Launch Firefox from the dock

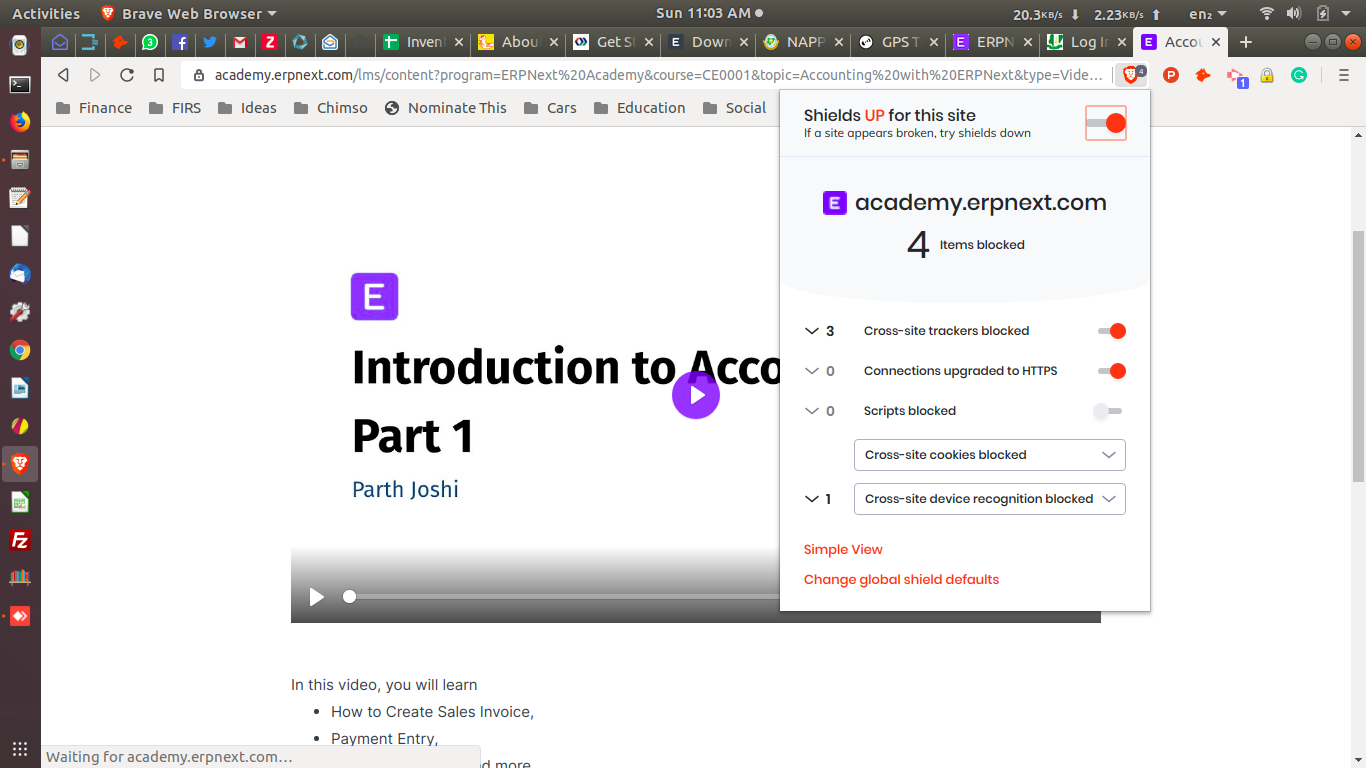point(20,122)
